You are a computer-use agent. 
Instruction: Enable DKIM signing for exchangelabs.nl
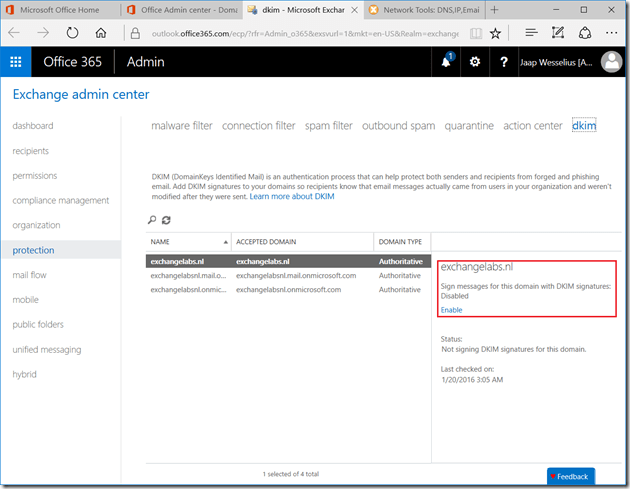451,310
